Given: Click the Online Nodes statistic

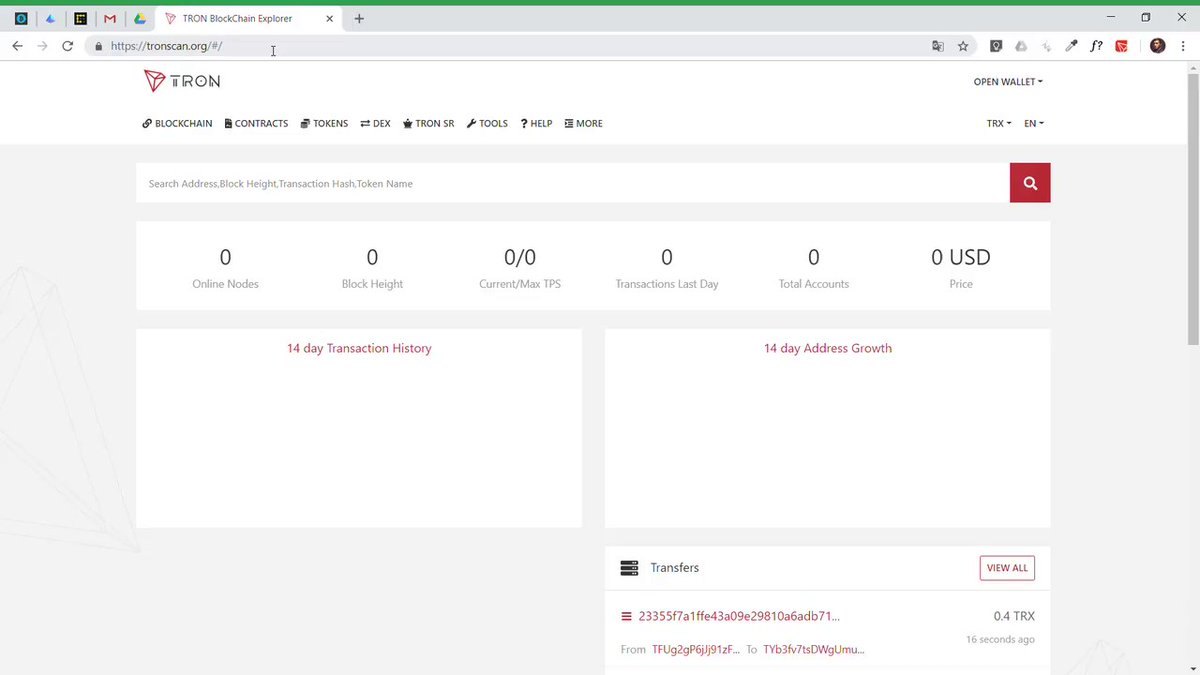Looking at the screenshot, I should 225,268.
